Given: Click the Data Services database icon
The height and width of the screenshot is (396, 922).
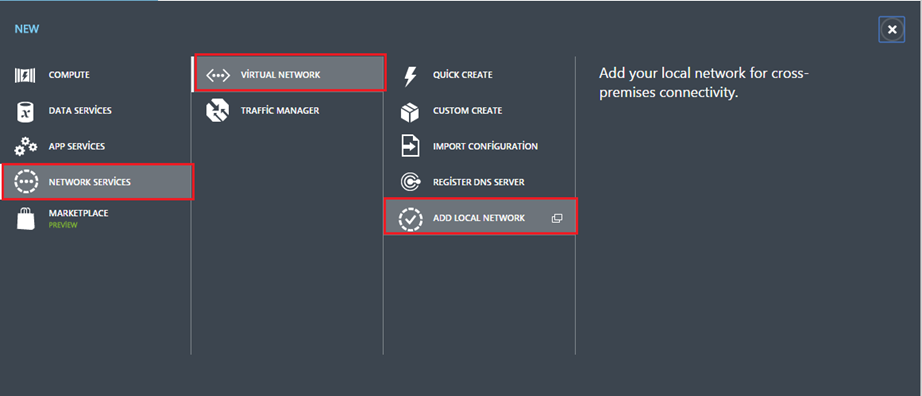Looking at the screenshot, I should pyautogui.click(x=25, y=111).
